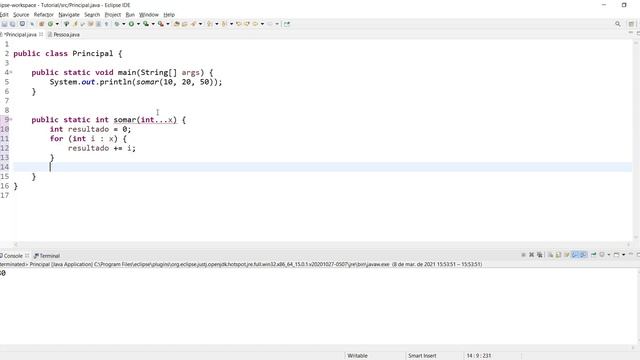Viewport: 640px width, 360px height.
Task: Click the 'int resultado = 0;' code line
Action: (90, 129)
